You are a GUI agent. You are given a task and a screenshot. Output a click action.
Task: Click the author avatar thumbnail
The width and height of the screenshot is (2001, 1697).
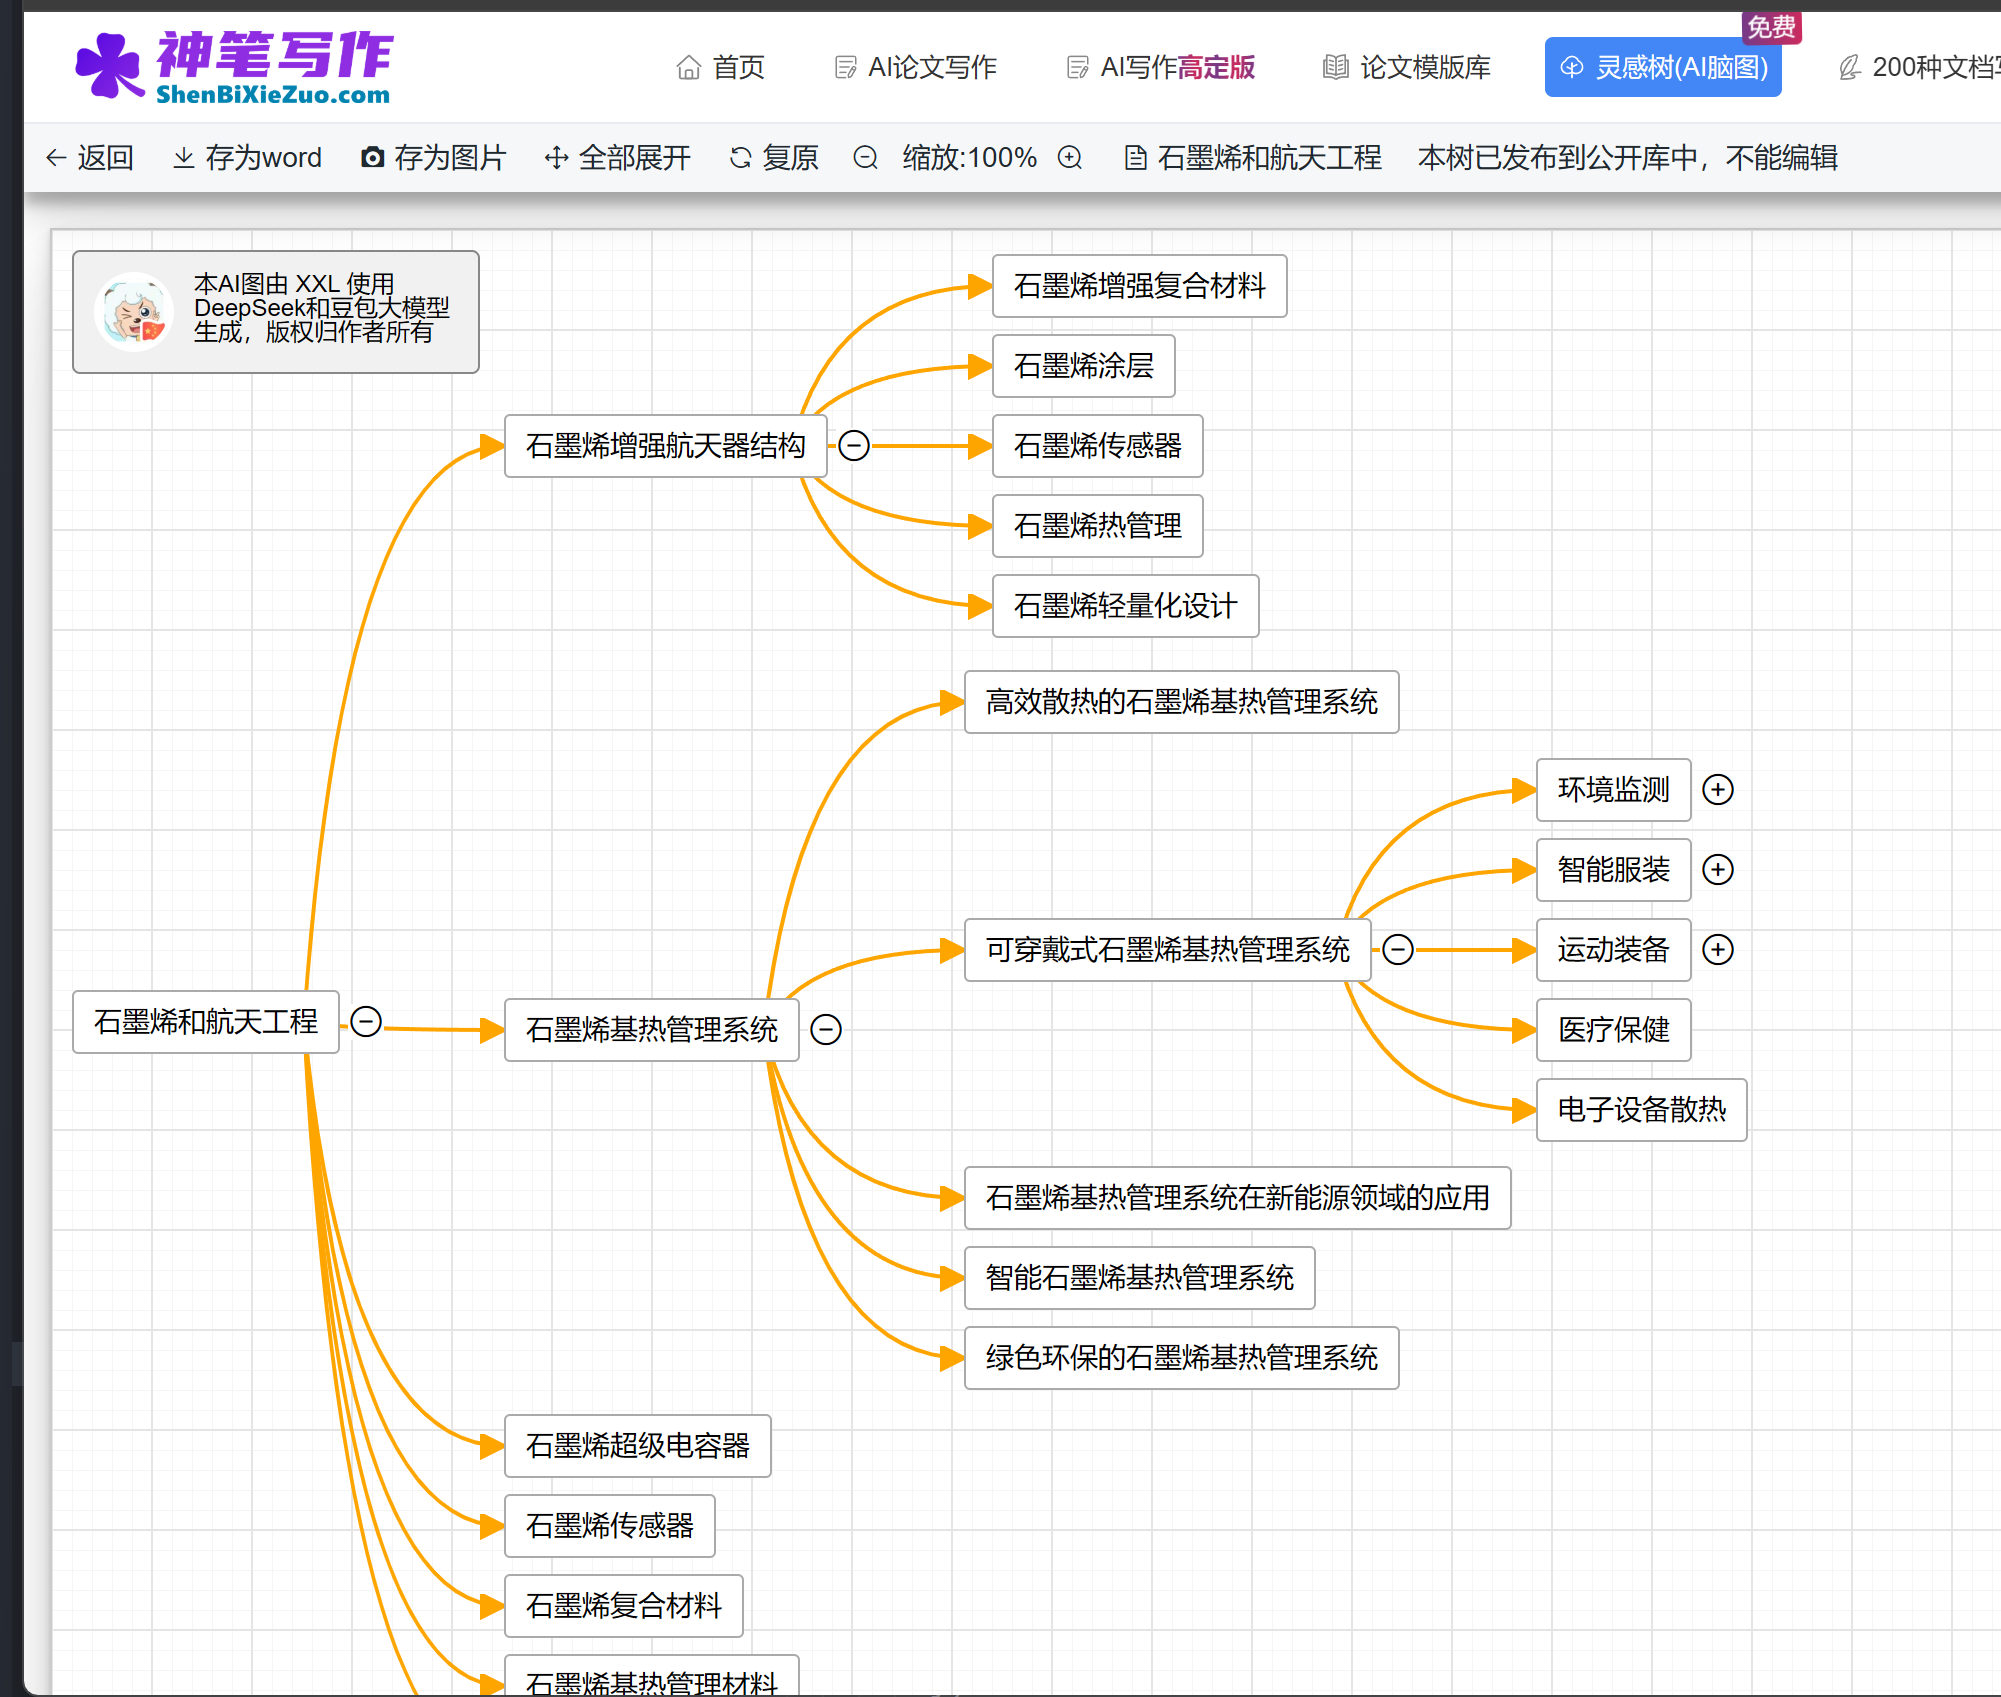pyautogui.click(x=134, y=312)
